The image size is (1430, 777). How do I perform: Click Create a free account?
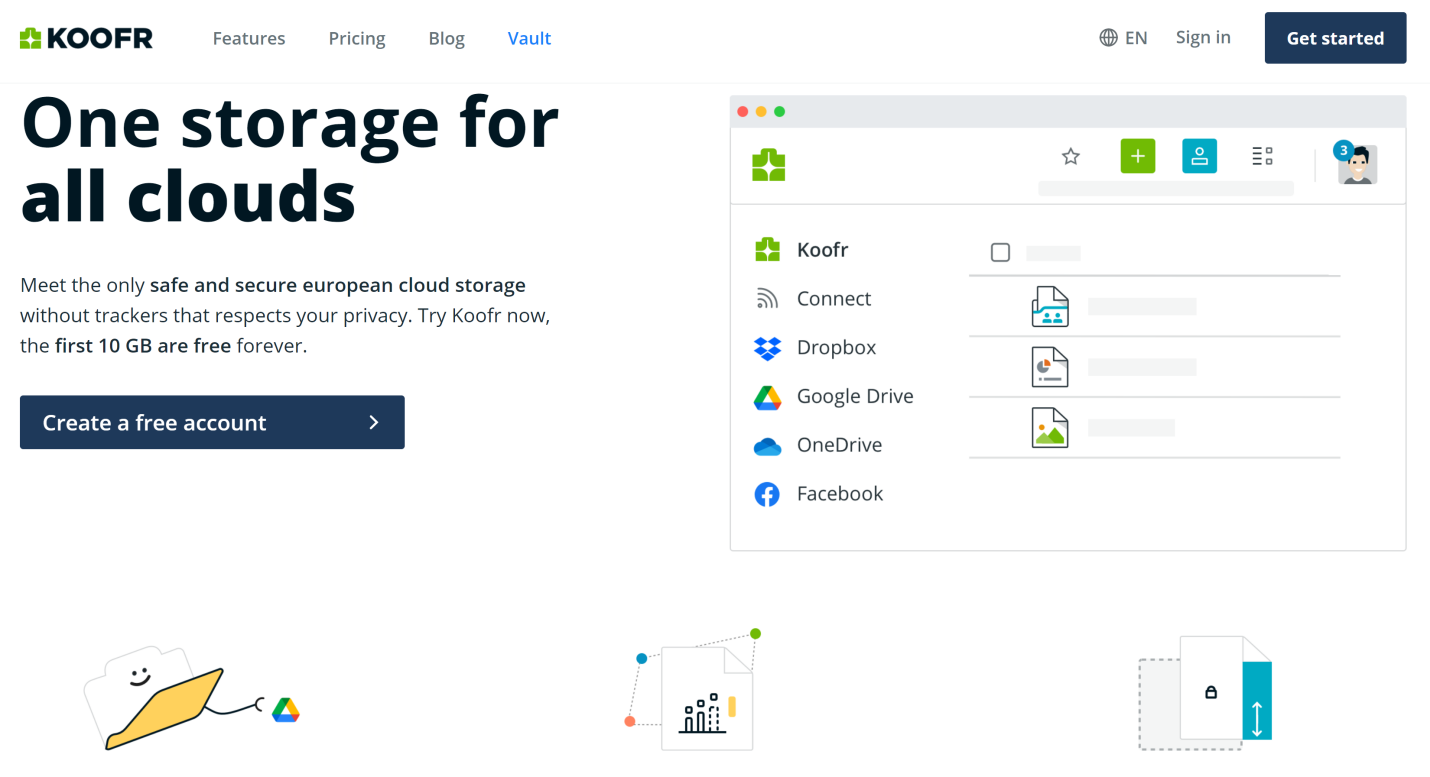pyautogui.click(x=212, y=422)
